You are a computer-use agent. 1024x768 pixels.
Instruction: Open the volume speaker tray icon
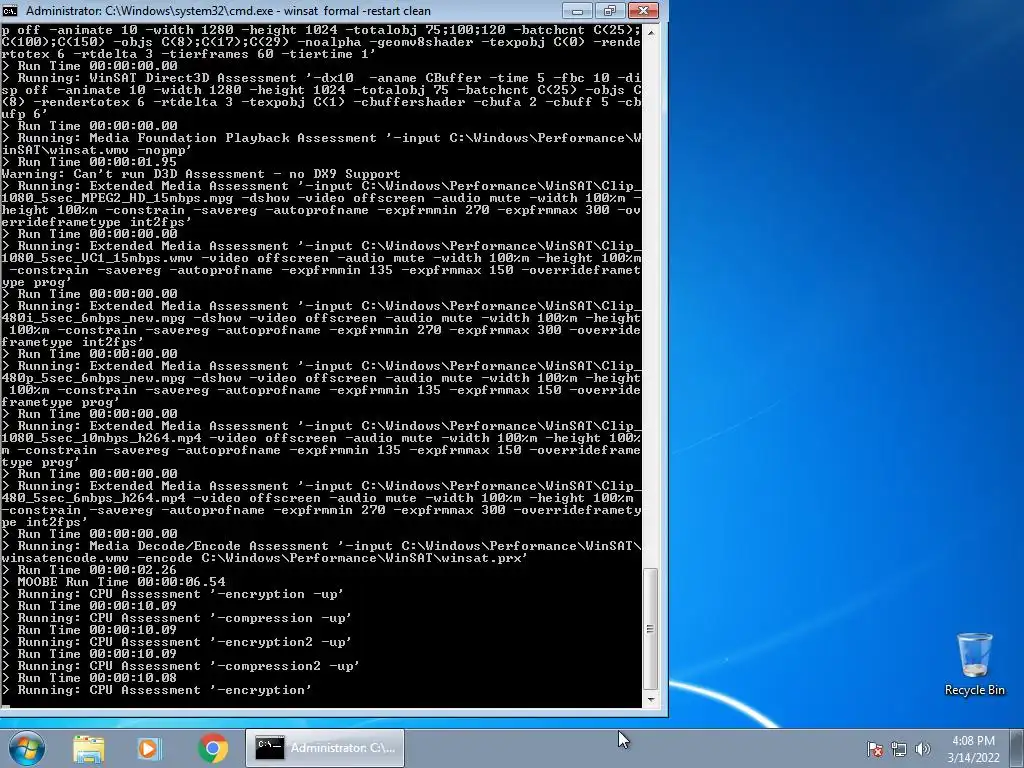click(922, 748)
